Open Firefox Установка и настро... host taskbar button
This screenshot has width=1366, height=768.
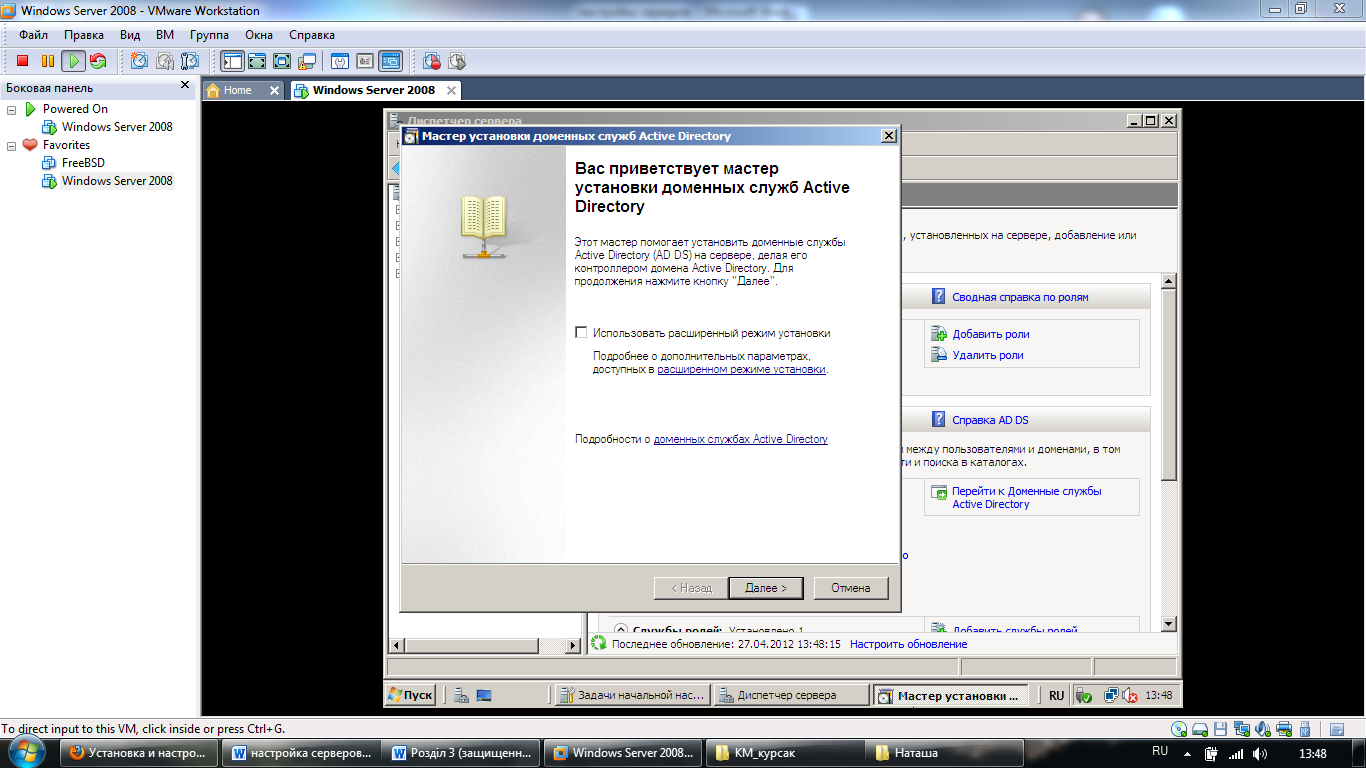138,753
